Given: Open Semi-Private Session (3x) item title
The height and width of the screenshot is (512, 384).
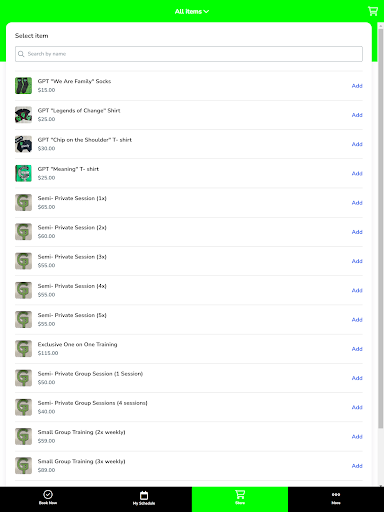Looking at the screenshot, I should (72, 257).
